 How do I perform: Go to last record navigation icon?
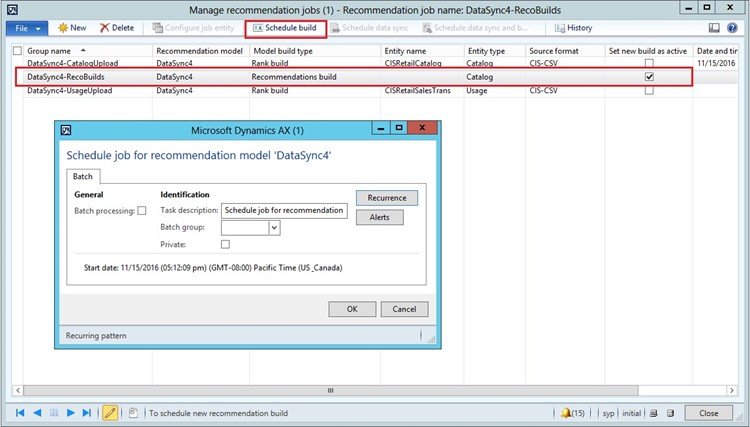[87, 413]
